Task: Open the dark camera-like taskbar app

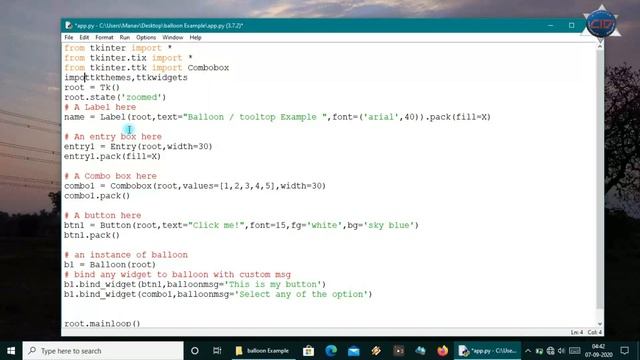Action: pos(398,351)
